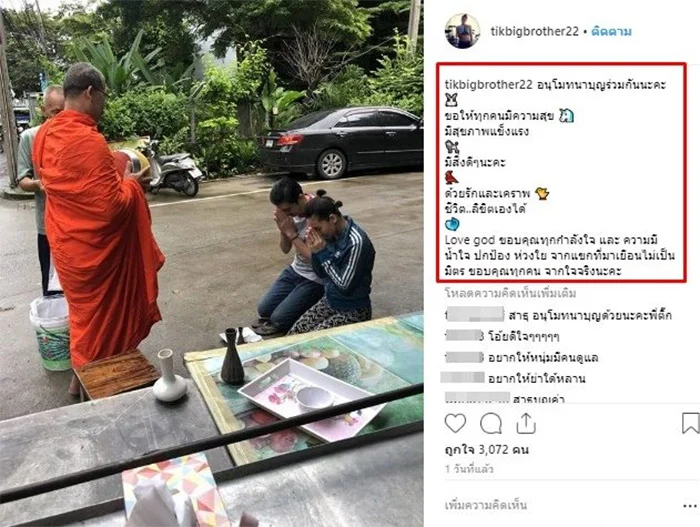700x527 pixels.
Task: Open comments via speech bubble icon
Action: pos(491,423)
